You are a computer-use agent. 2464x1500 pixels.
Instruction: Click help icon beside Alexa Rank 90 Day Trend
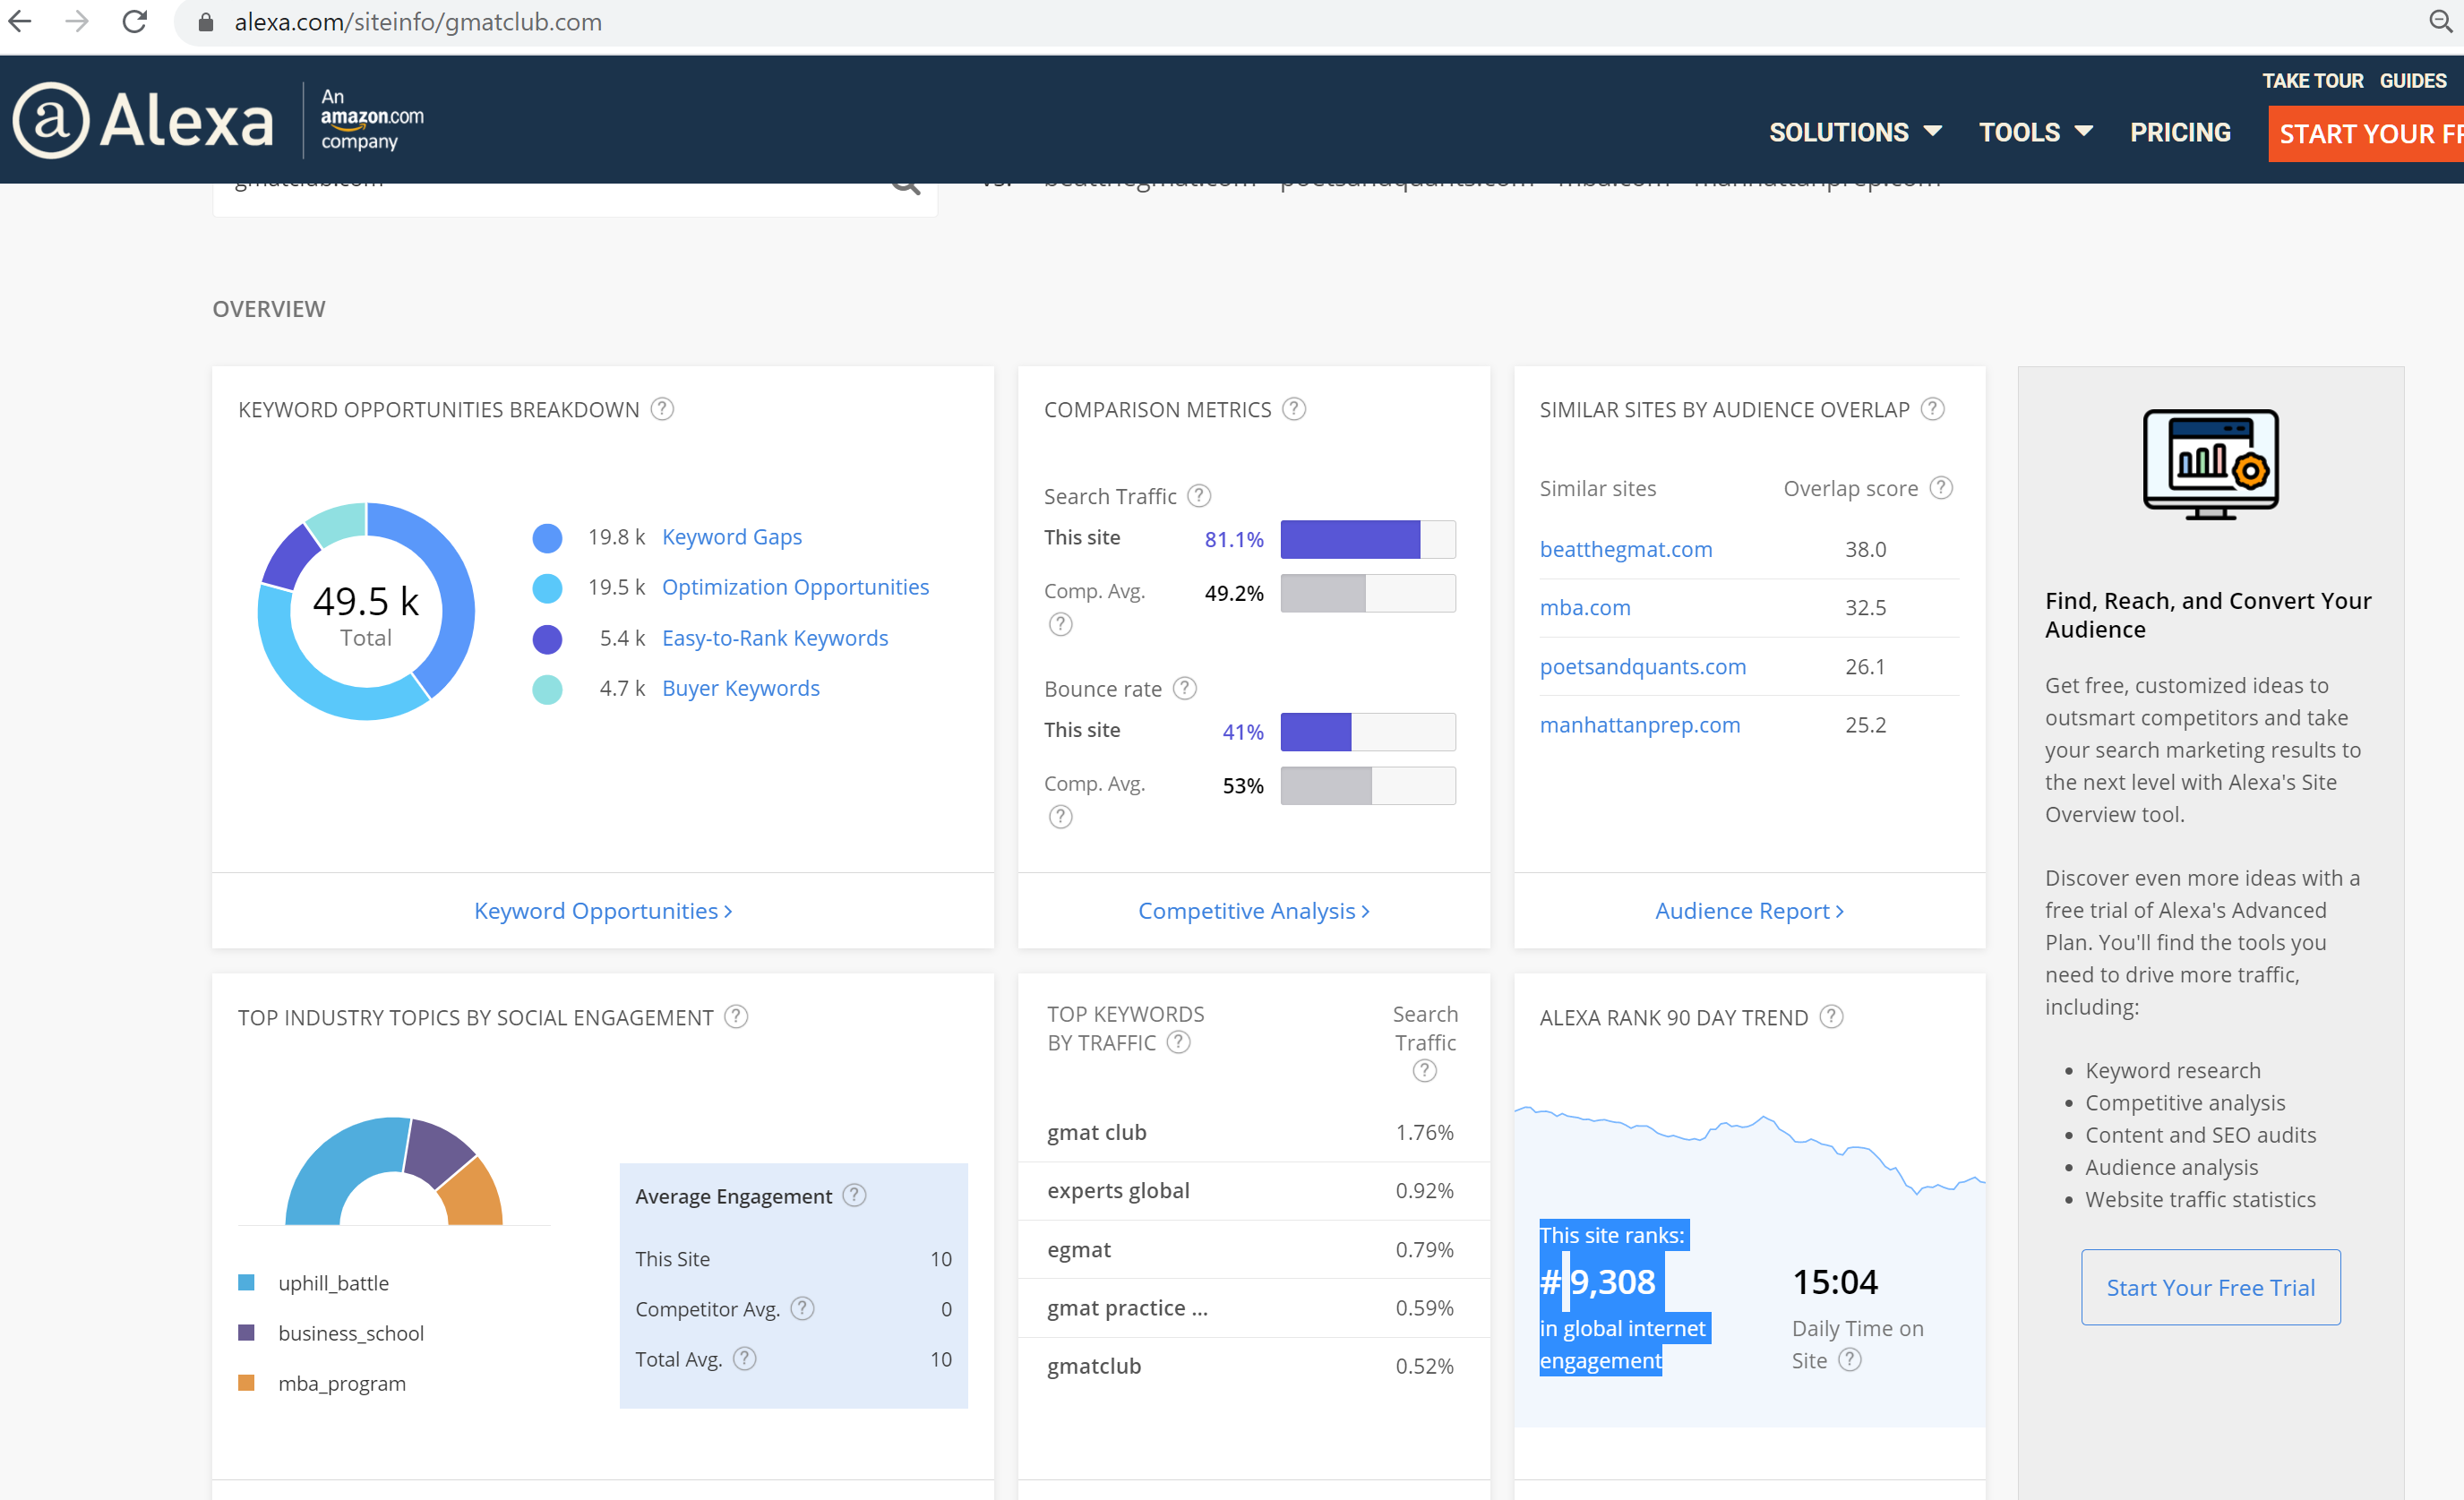(1831, 1017)
